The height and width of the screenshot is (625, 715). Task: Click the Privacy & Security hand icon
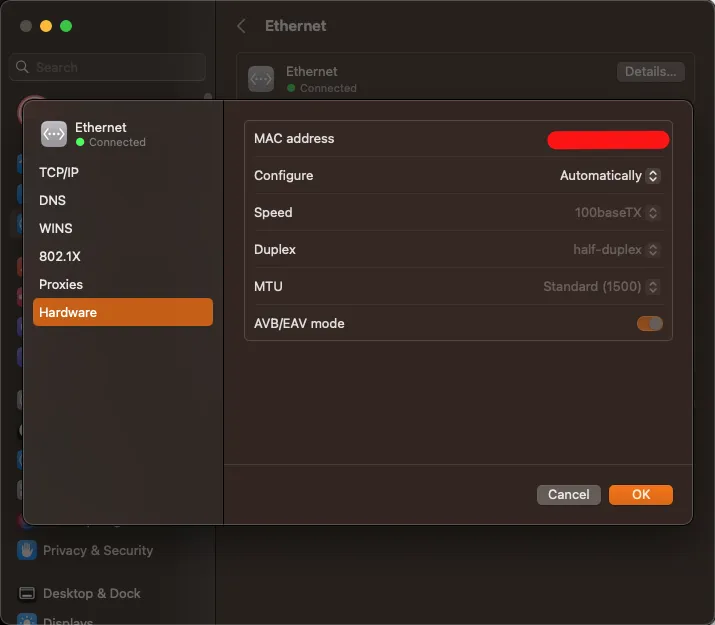tap(26, 550)
